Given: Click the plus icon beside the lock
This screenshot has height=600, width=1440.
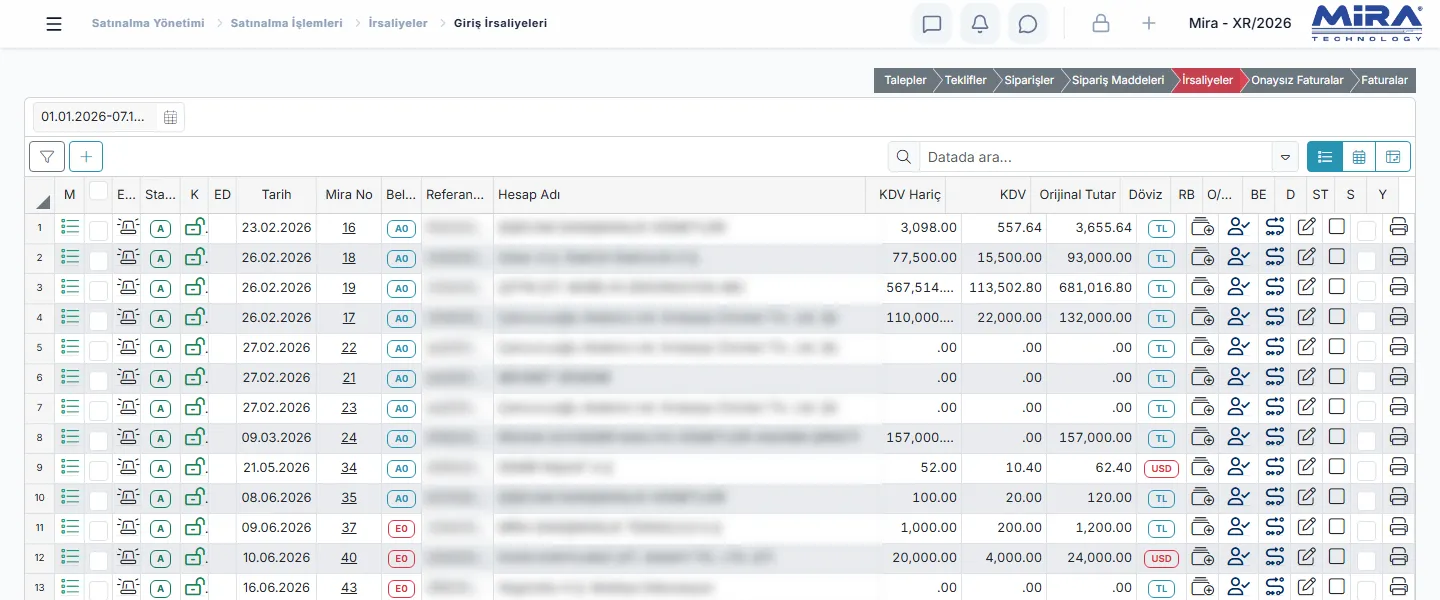Looking at the screenshot, I should (x=1149, y=24).
